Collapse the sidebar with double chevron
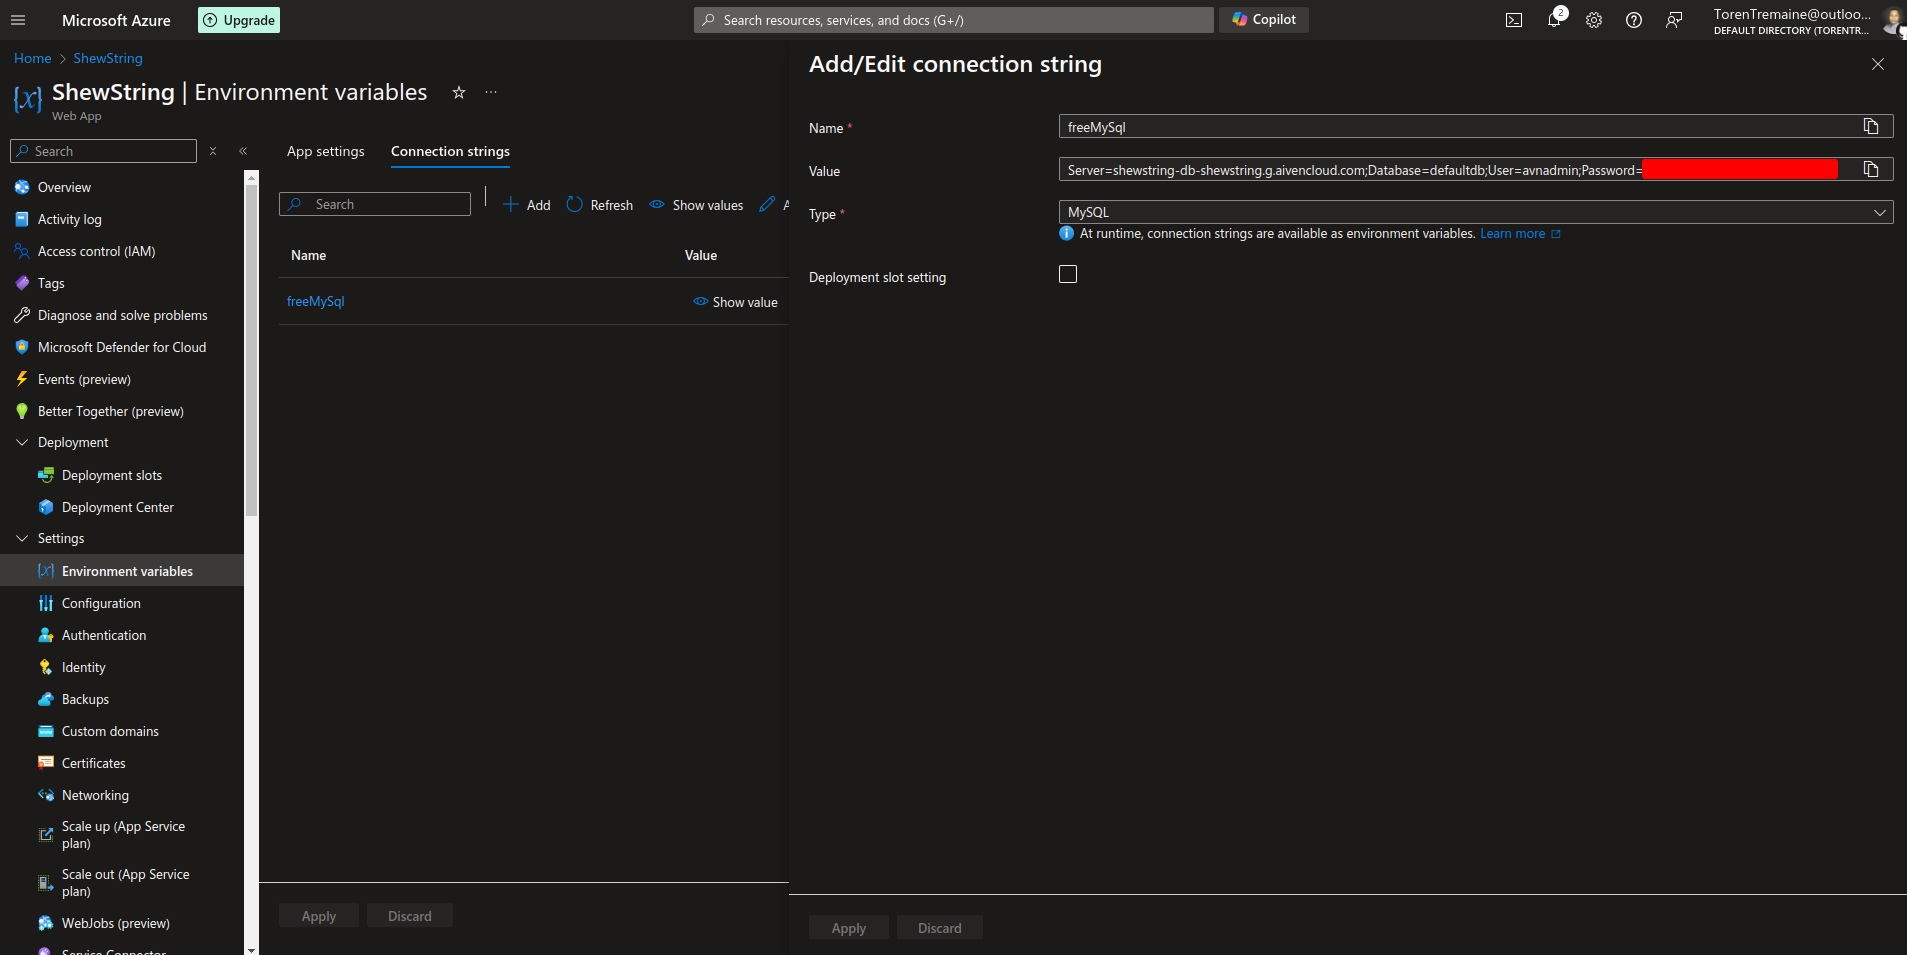 pyautogui.click(x=243, y=151)
